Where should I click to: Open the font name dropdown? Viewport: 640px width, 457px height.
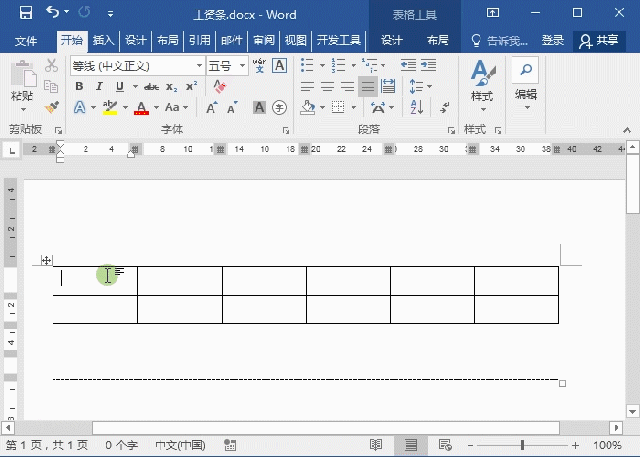[199, 65]
